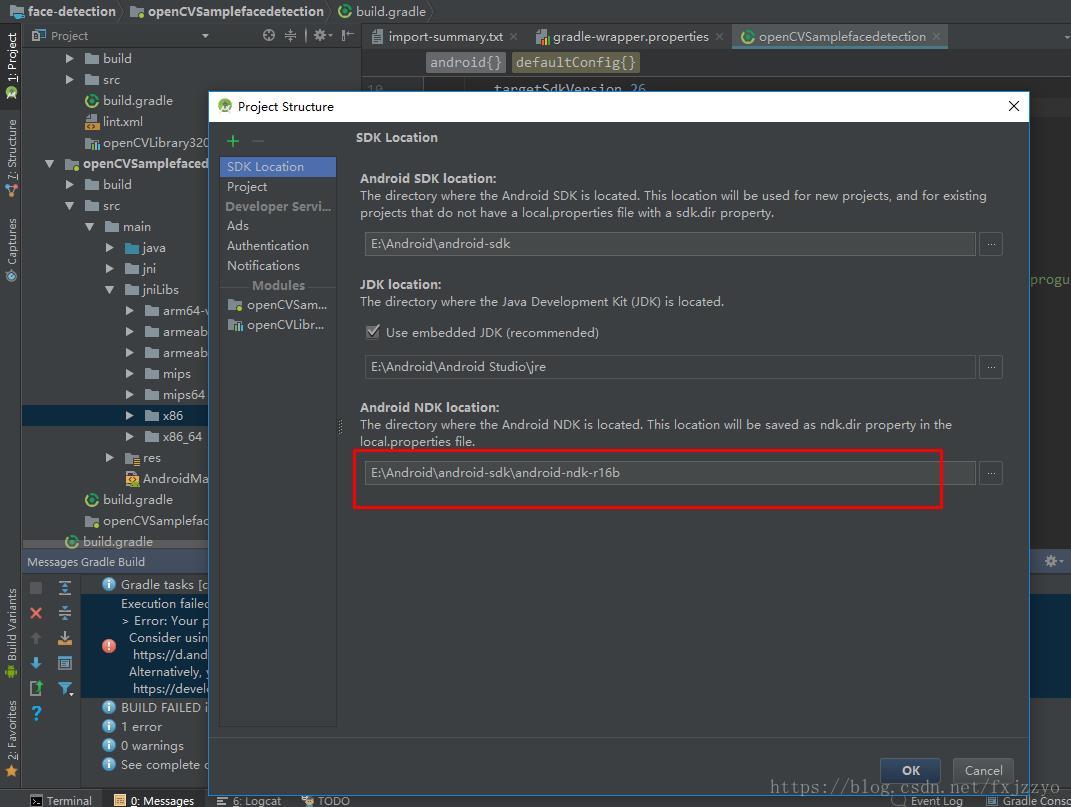
Task: Click OK in Project Structure dialog
Action: click(x=910, y=770)
